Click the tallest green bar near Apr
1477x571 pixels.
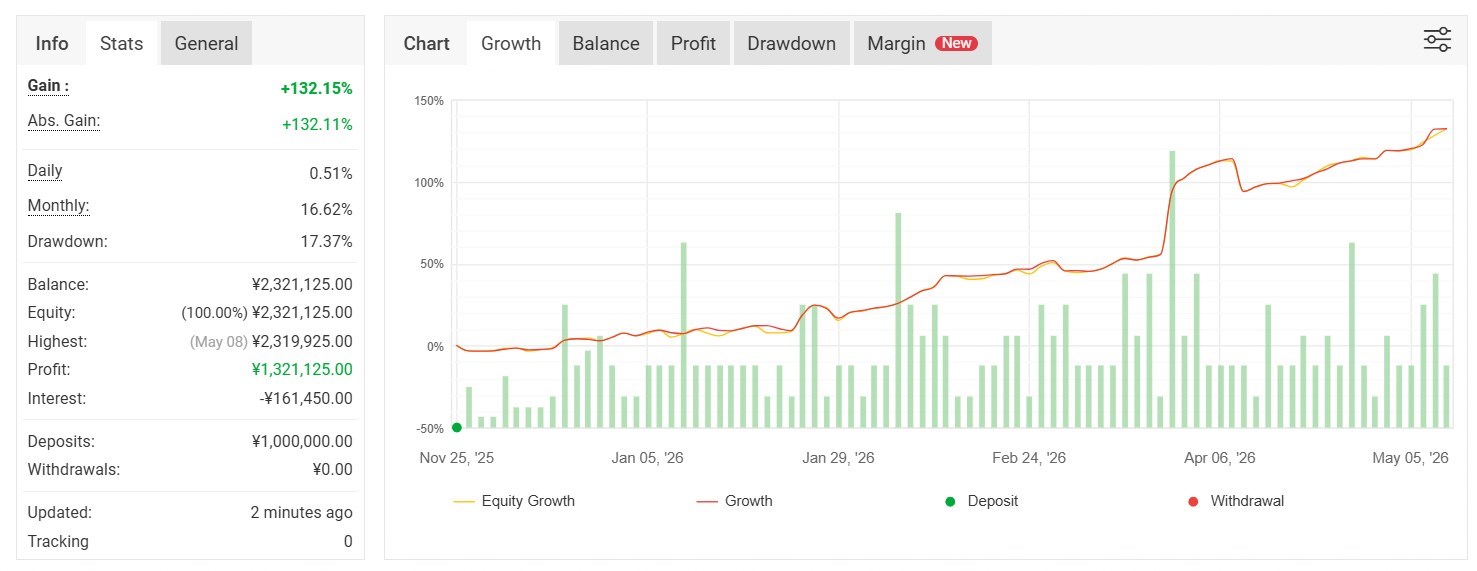[x=1172, y=289]
